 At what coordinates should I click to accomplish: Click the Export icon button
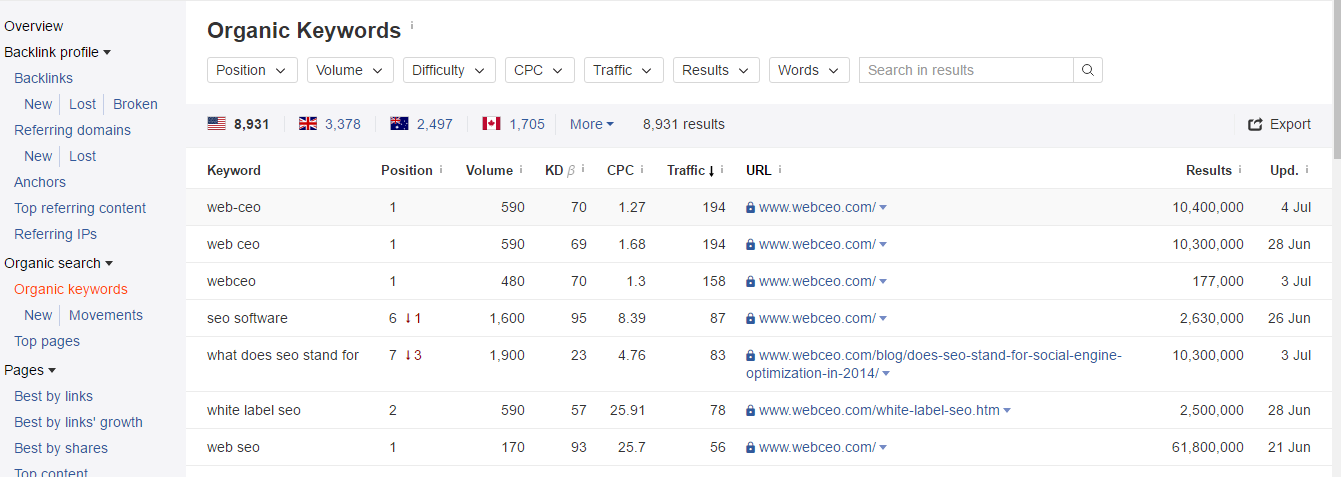tap(1256, 125)
